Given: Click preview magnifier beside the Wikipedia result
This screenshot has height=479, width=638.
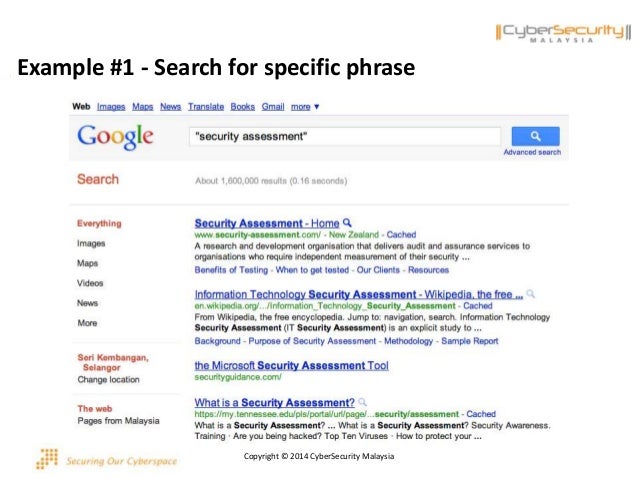Looking at the screenshot, I should (530, 293).
